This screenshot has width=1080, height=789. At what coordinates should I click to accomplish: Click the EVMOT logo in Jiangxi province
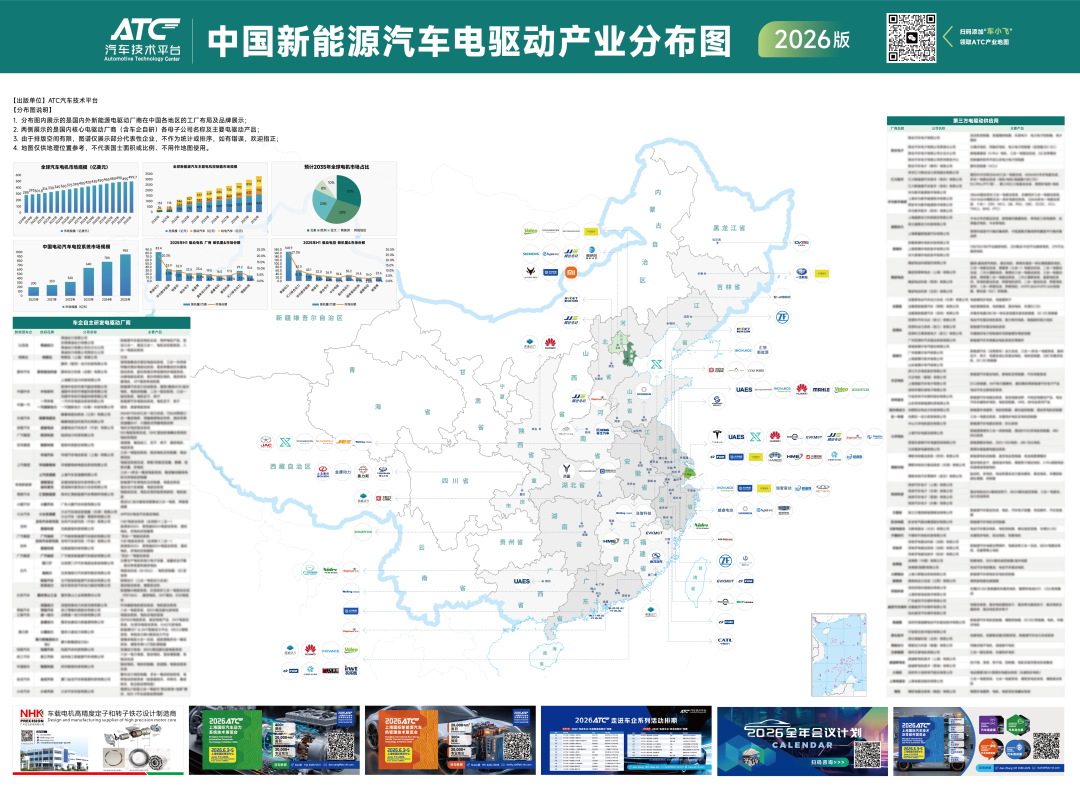click(654, 532)
